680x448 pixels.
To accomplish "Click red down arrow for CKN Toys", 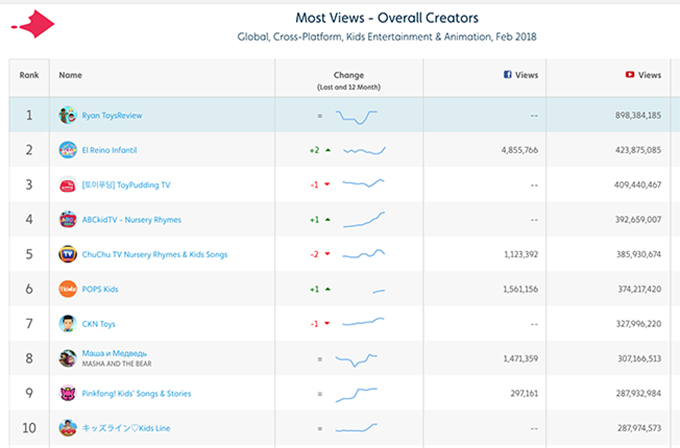I will pos(327,324).
